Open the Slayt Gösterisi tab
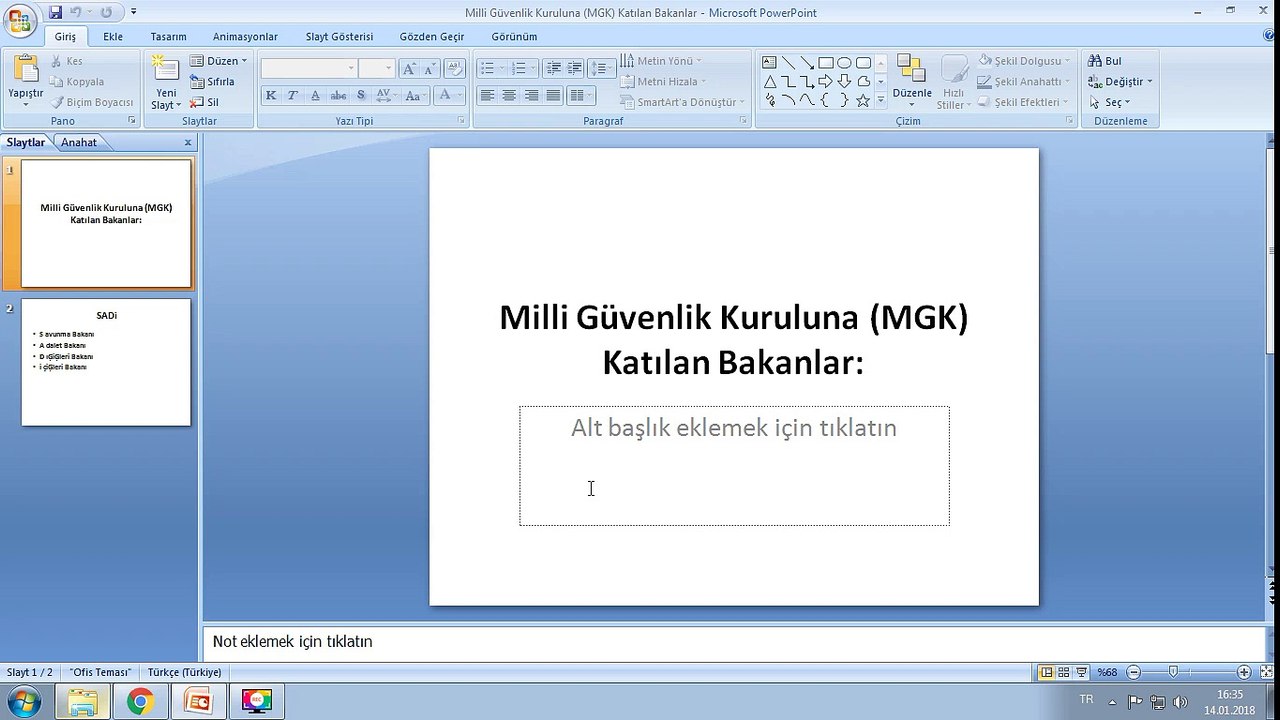The image size is (1280, 720). 339,36
